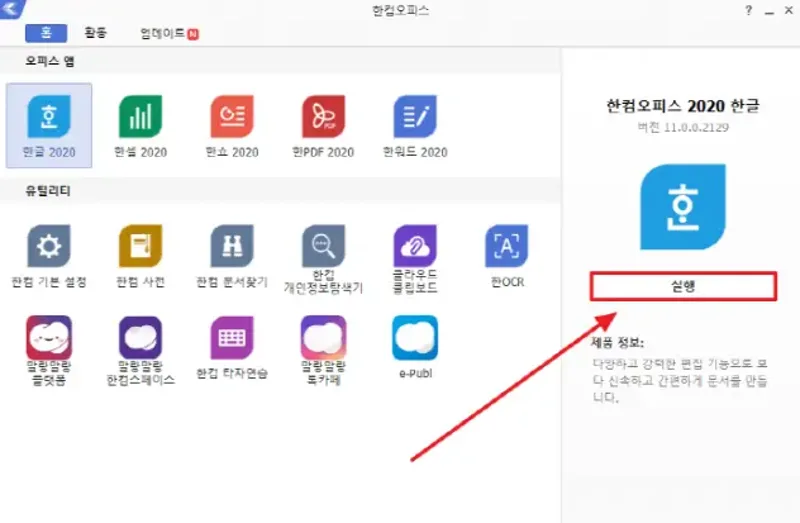
Task: Switch to the 홈 tab
Action: pos(46,33)
